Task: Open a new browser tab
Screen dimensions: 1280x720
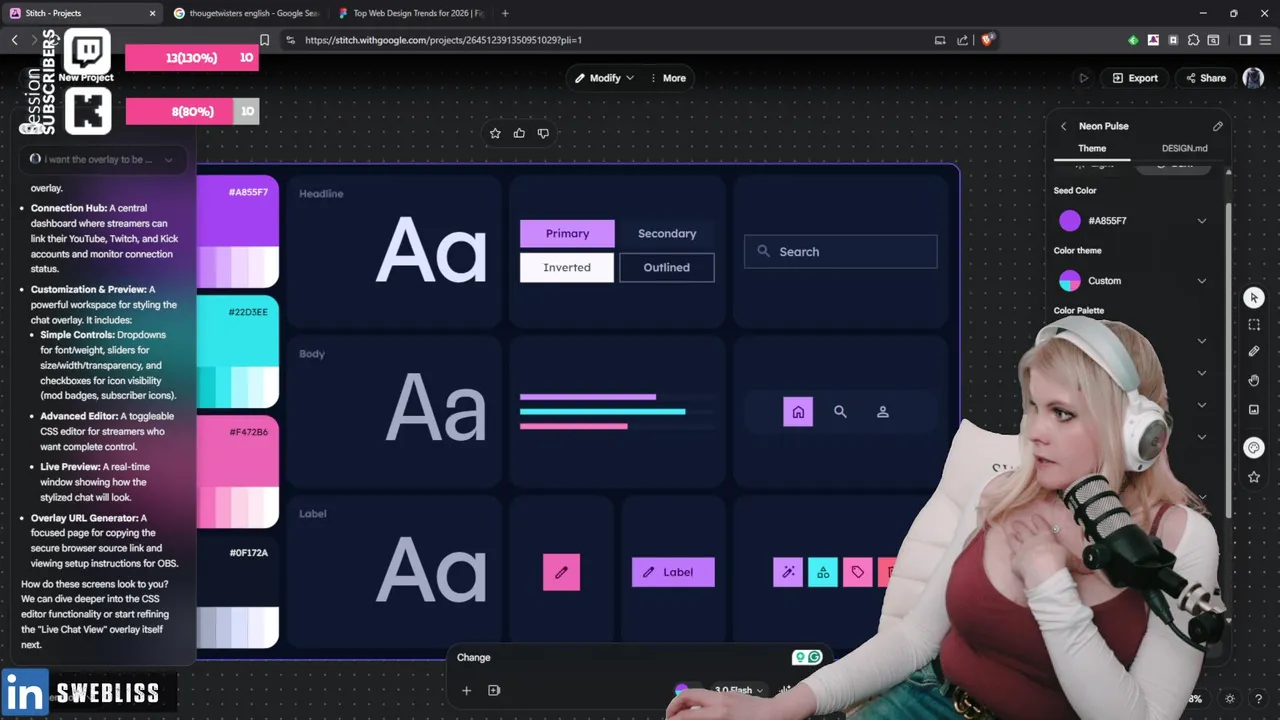Action: [x=505, y=13]
